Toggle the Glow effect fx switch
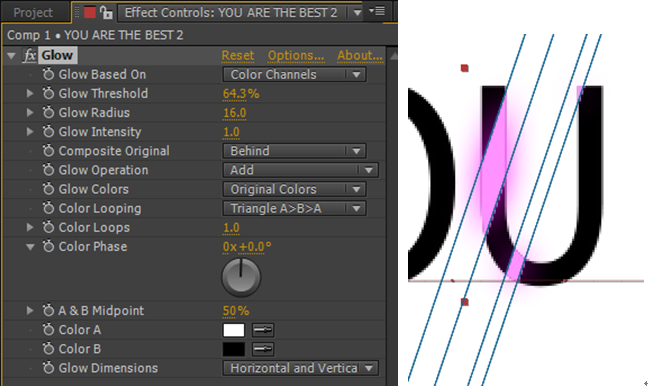Screen dimensions: 648x386 pyautogui.click(x=29, y=55)
